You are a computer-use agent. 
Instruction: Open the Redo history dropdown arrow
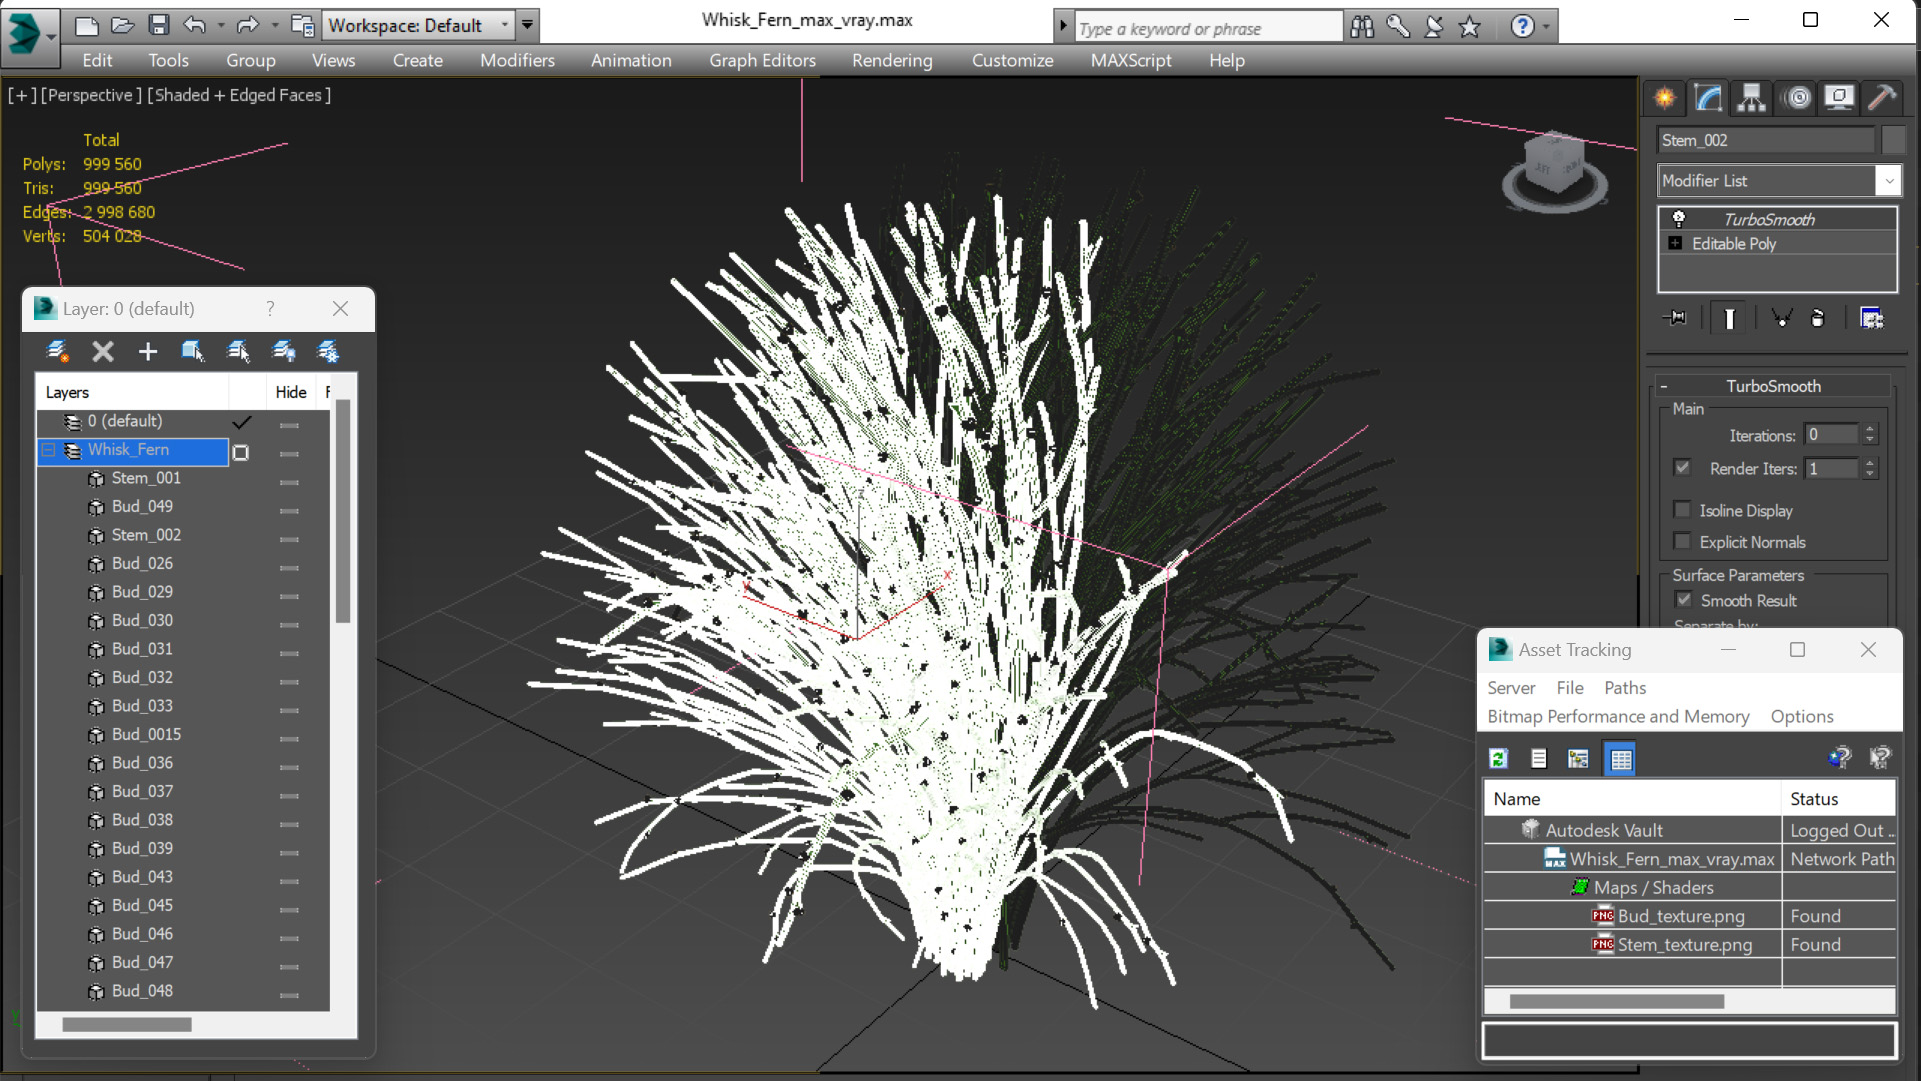(275, 26)
